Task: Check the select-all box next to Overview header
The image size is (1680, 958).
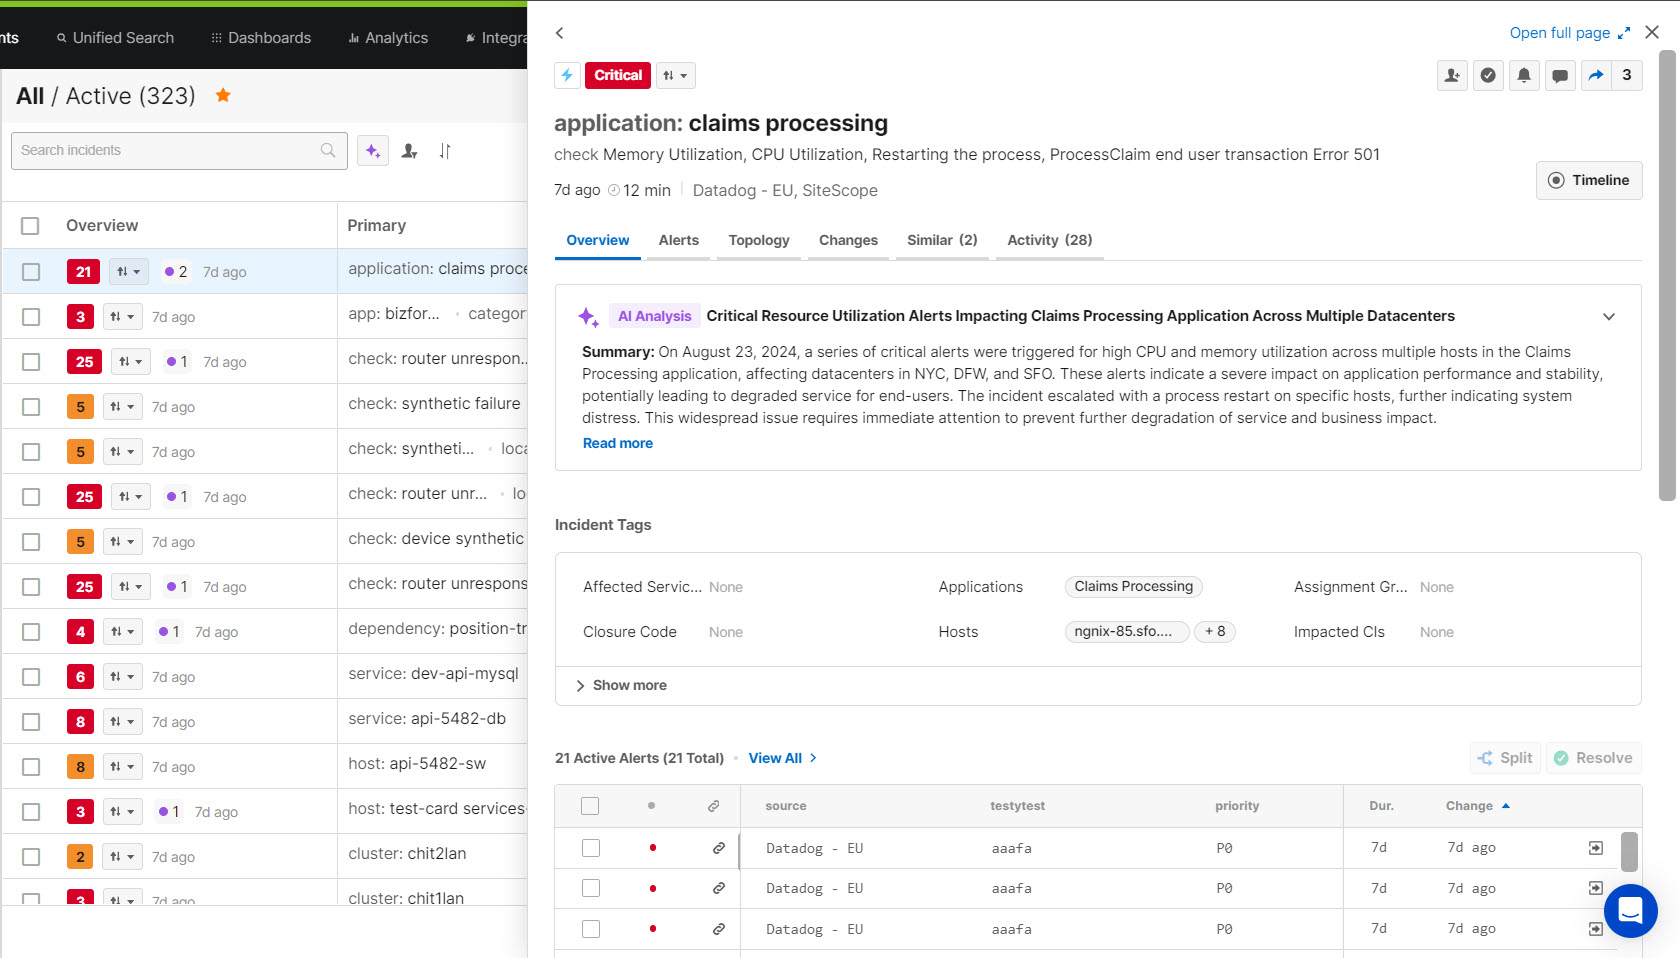Action: click(31, 226)
